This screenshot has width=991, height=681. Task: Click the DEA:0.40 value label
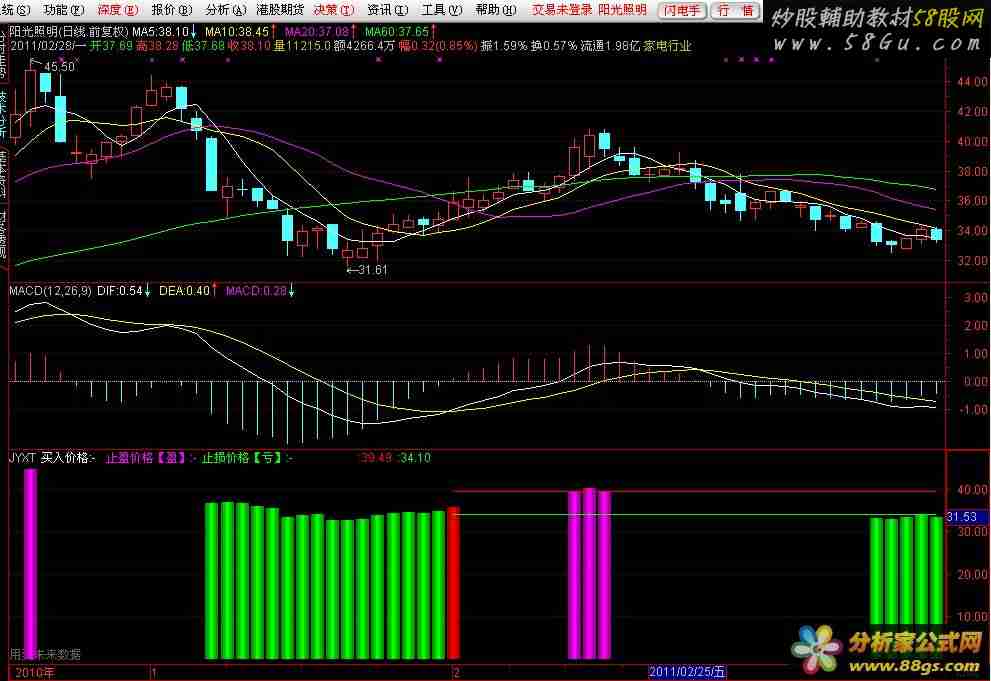tap(184, 291)
